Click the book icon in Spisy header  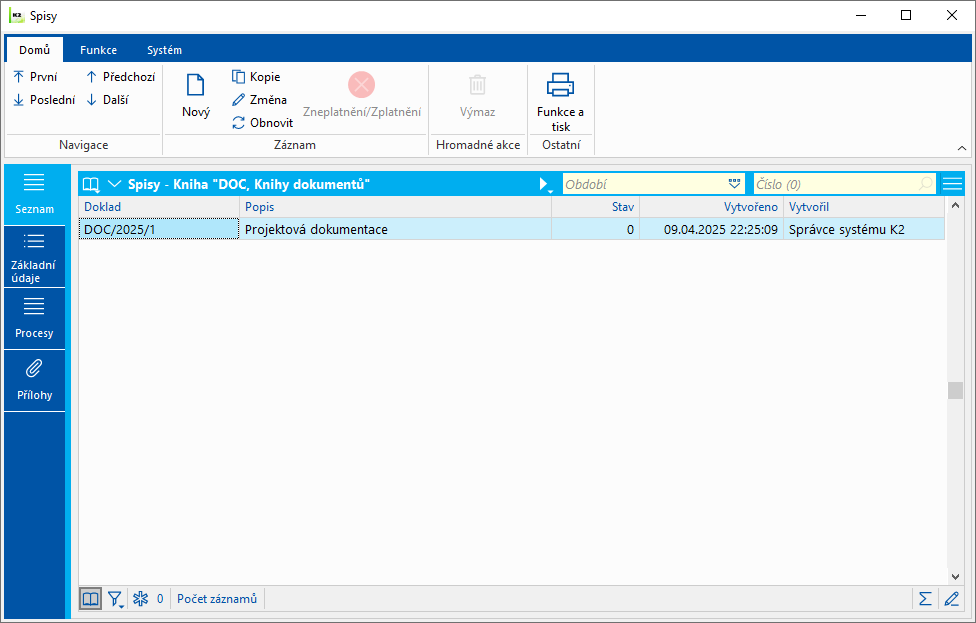click(92, 184)
